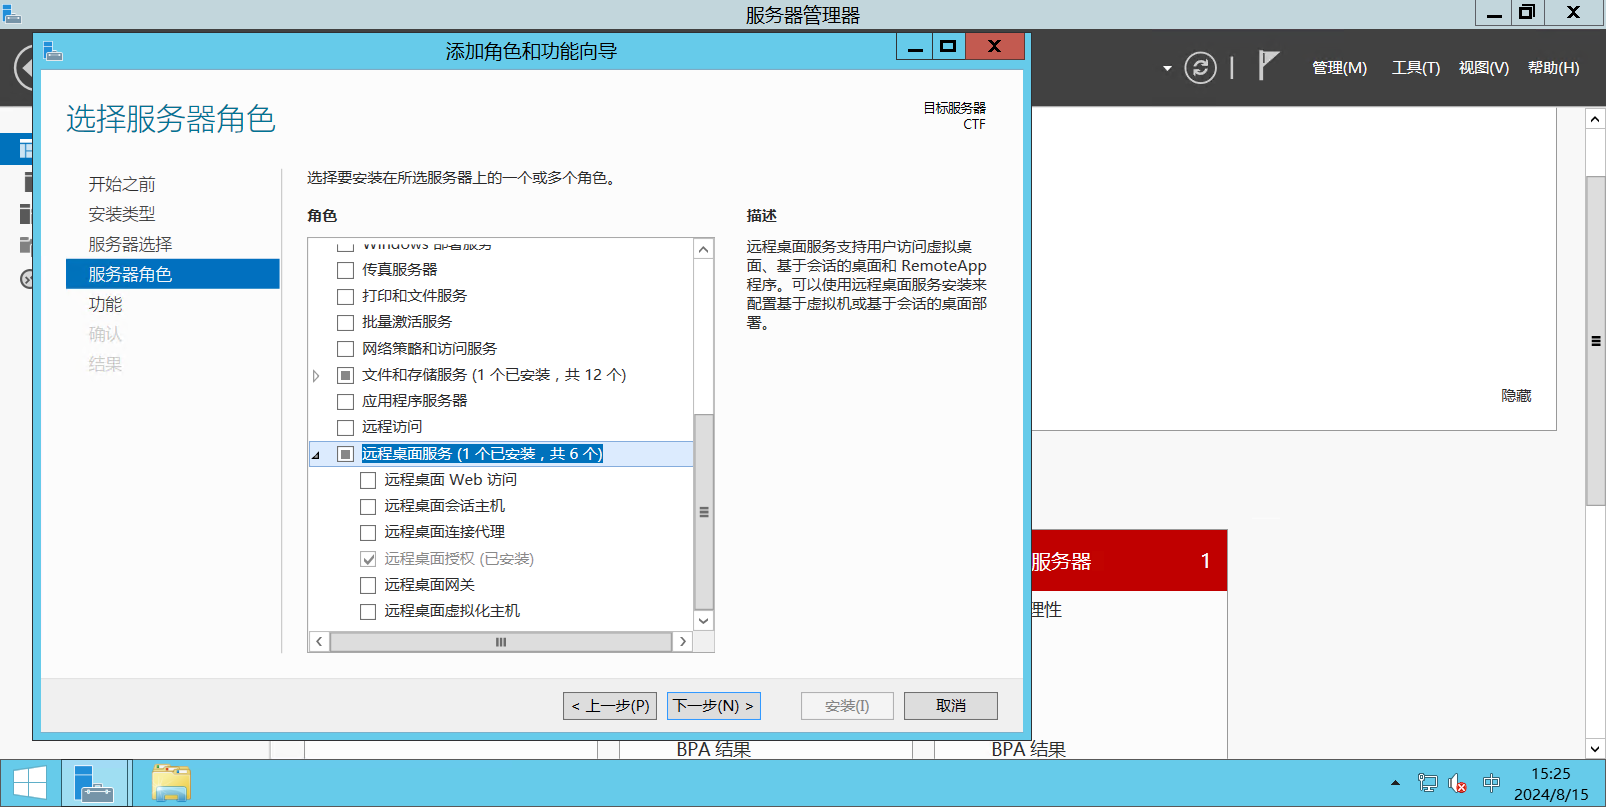Open the Windows Start button
The width and height of the screenshot is (1606, 807).
point(29,783)
